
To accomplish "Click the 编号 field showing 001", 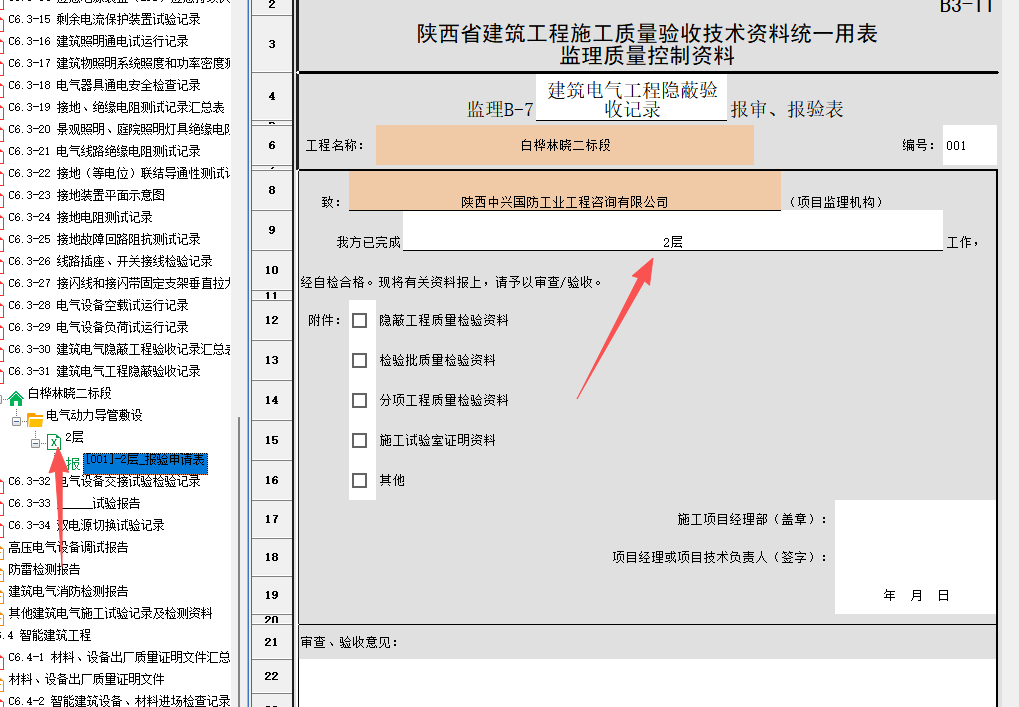I will [968, 145].
